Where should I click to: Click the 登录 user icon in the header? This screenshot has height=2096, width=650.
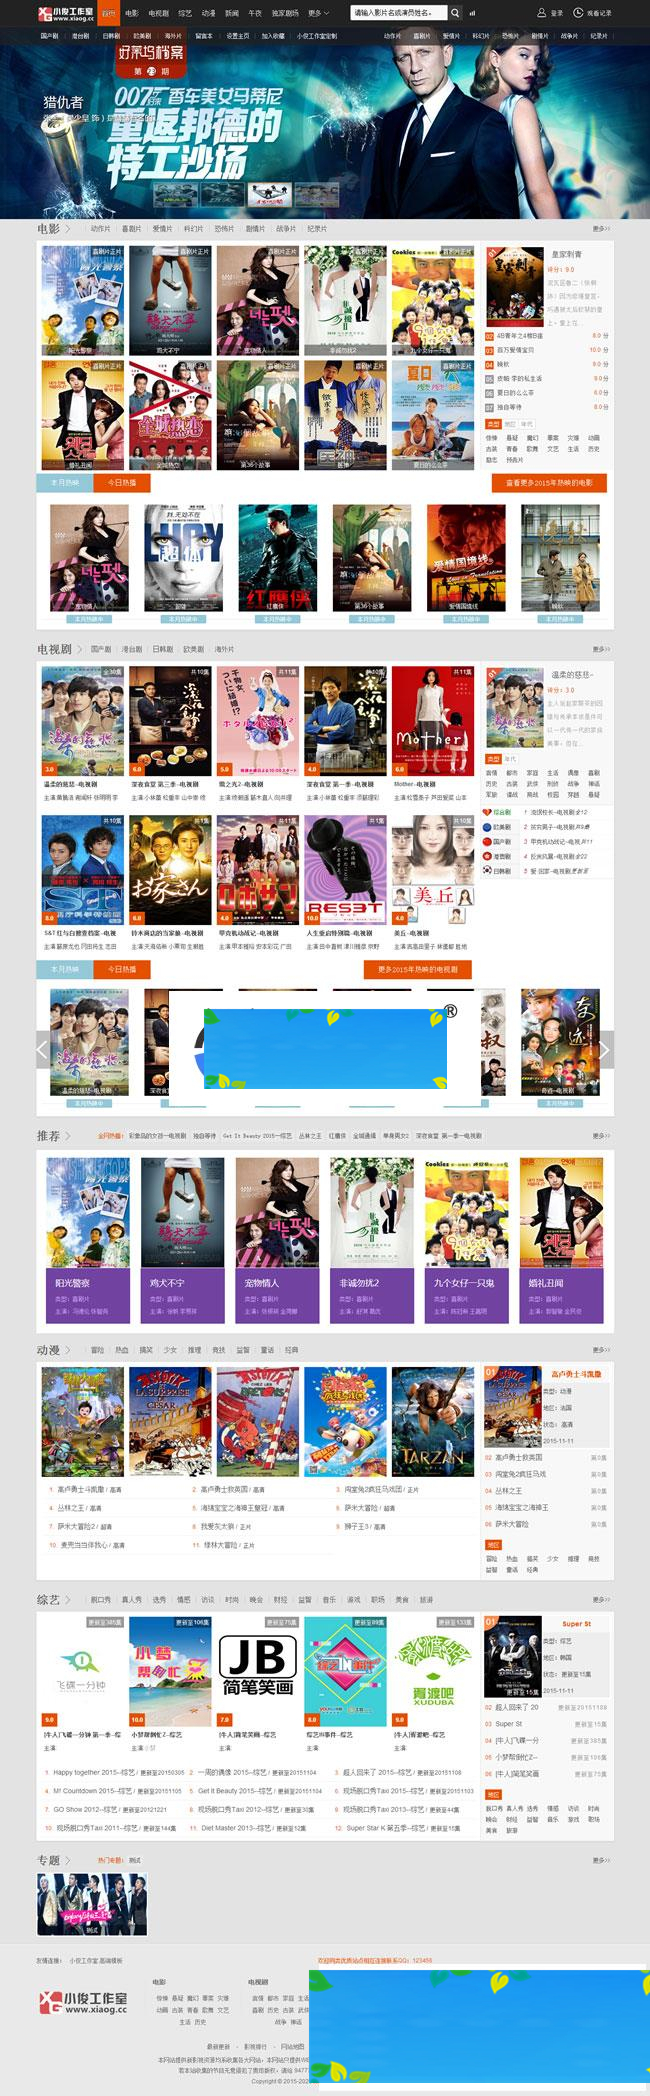pyautogui.click(x=541, y=13)
